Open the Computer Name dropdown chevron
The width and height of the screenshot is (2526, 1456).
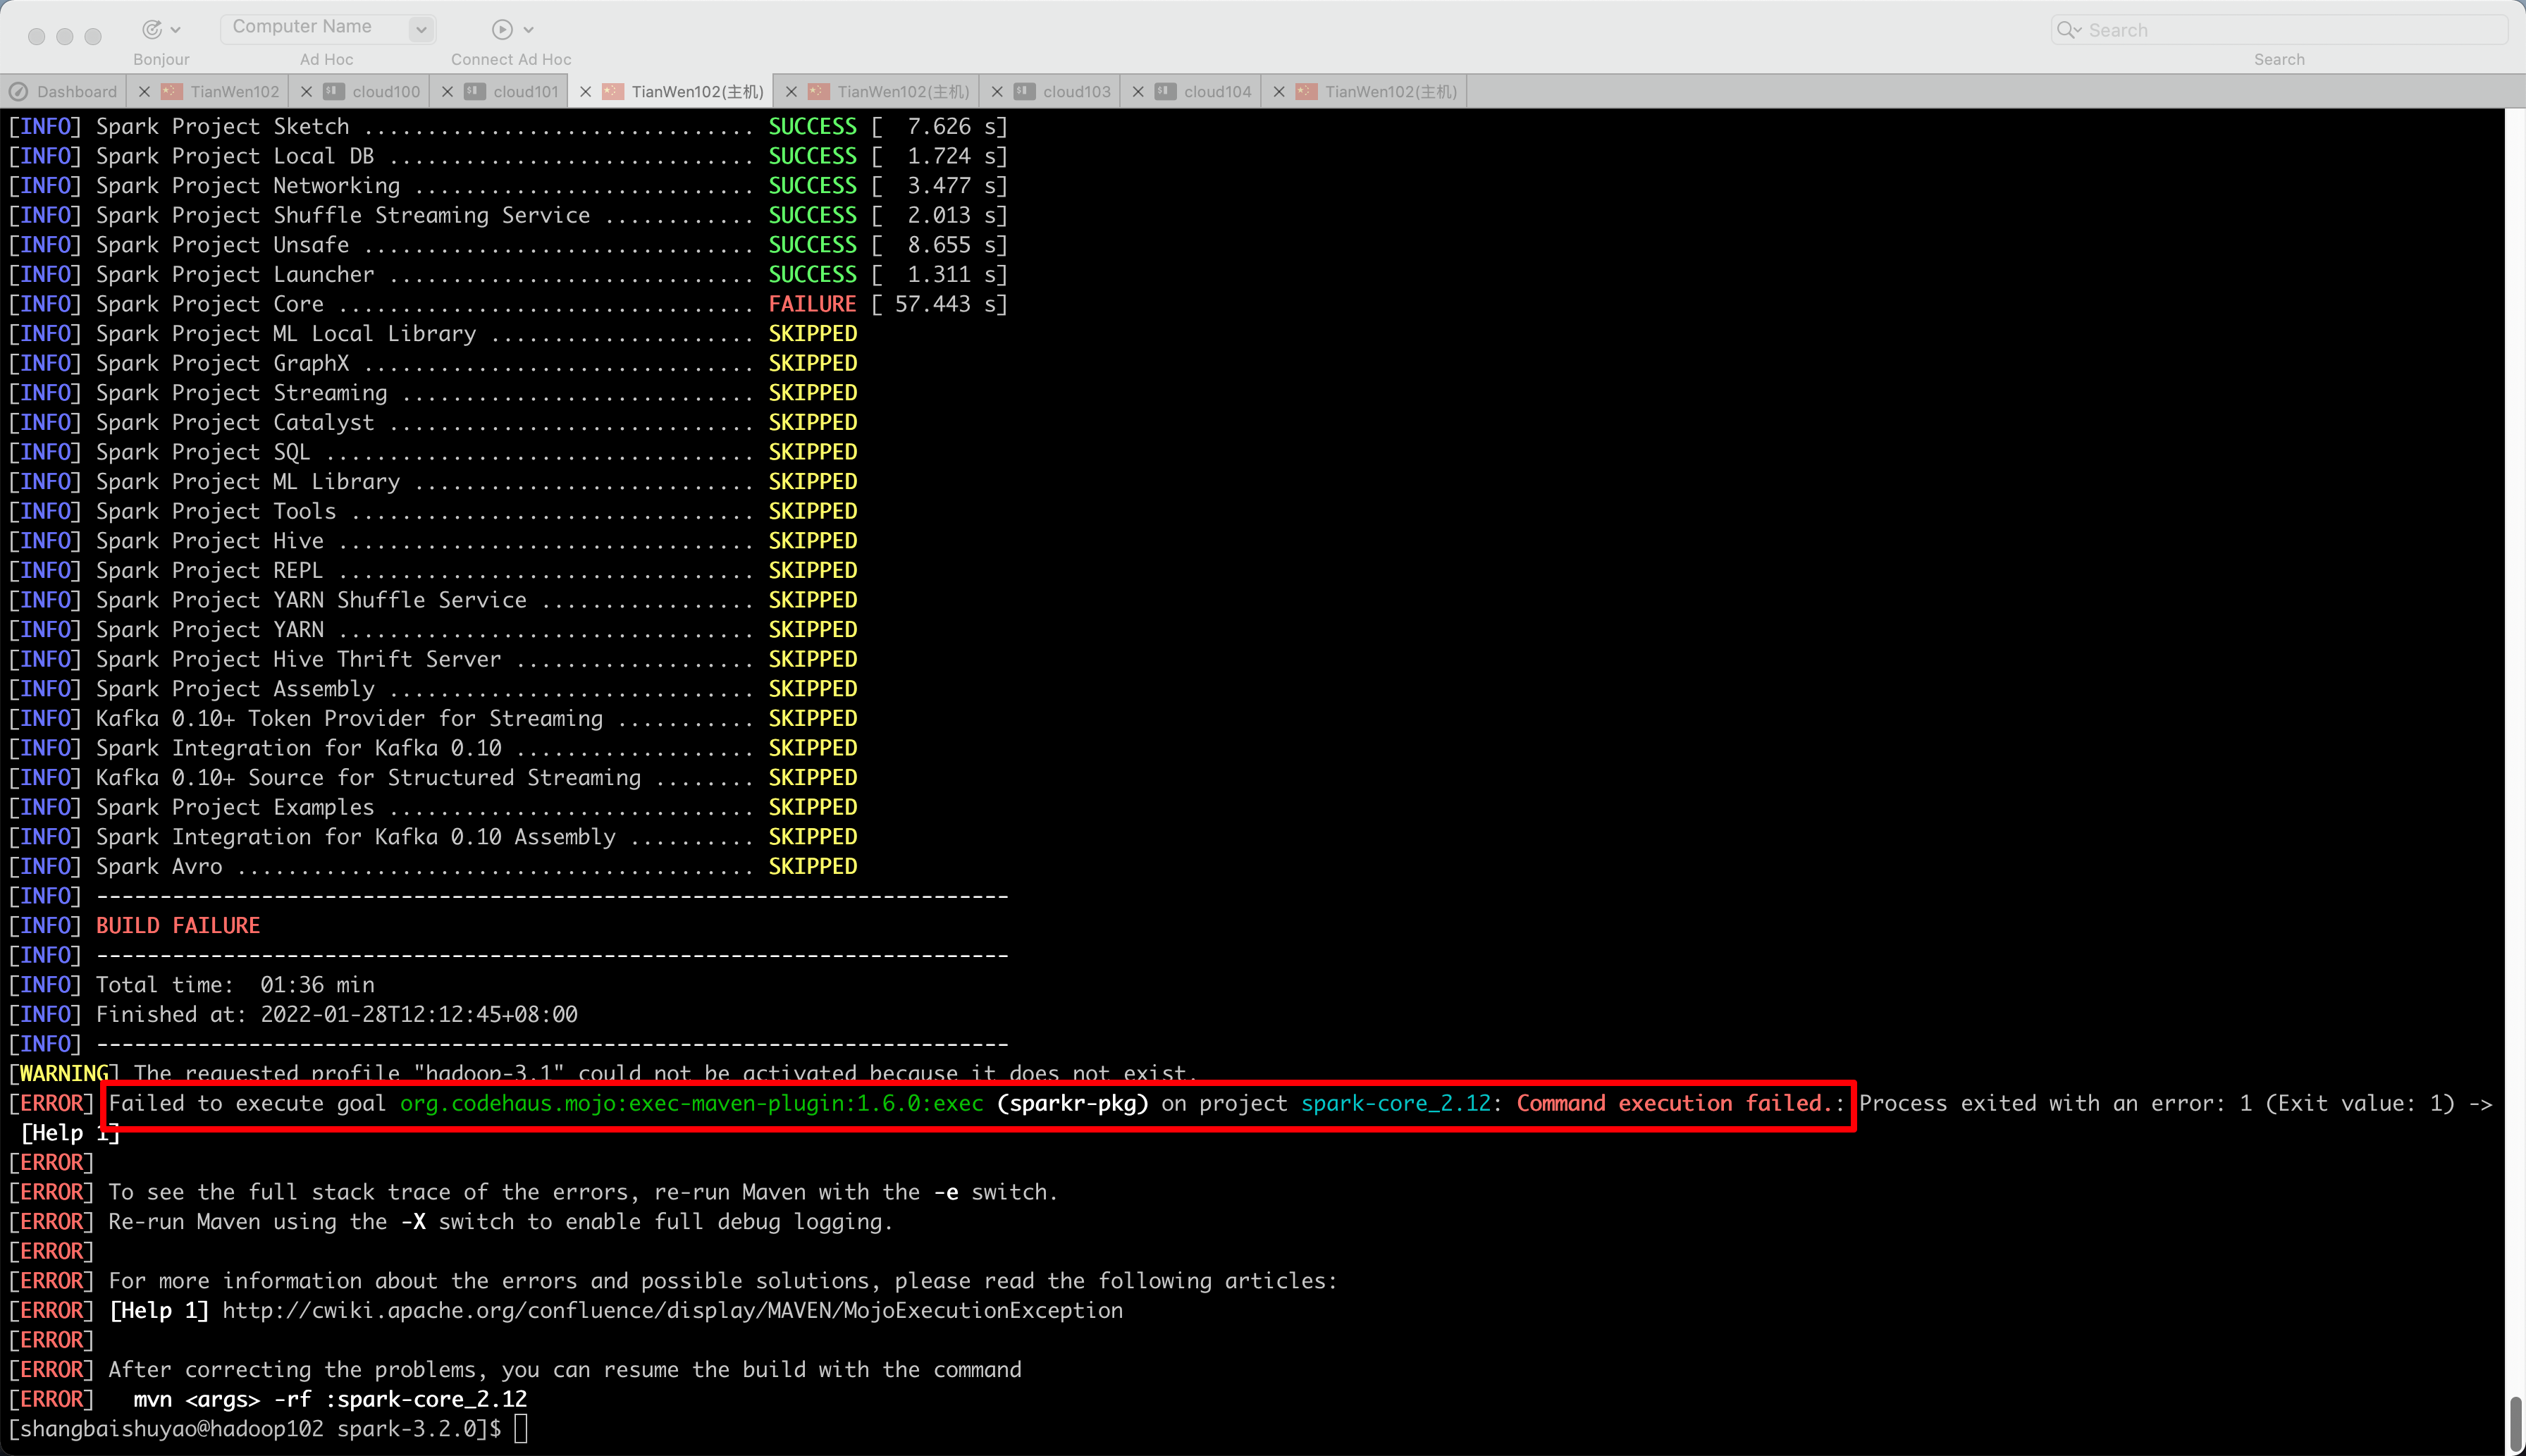[421, 29]
